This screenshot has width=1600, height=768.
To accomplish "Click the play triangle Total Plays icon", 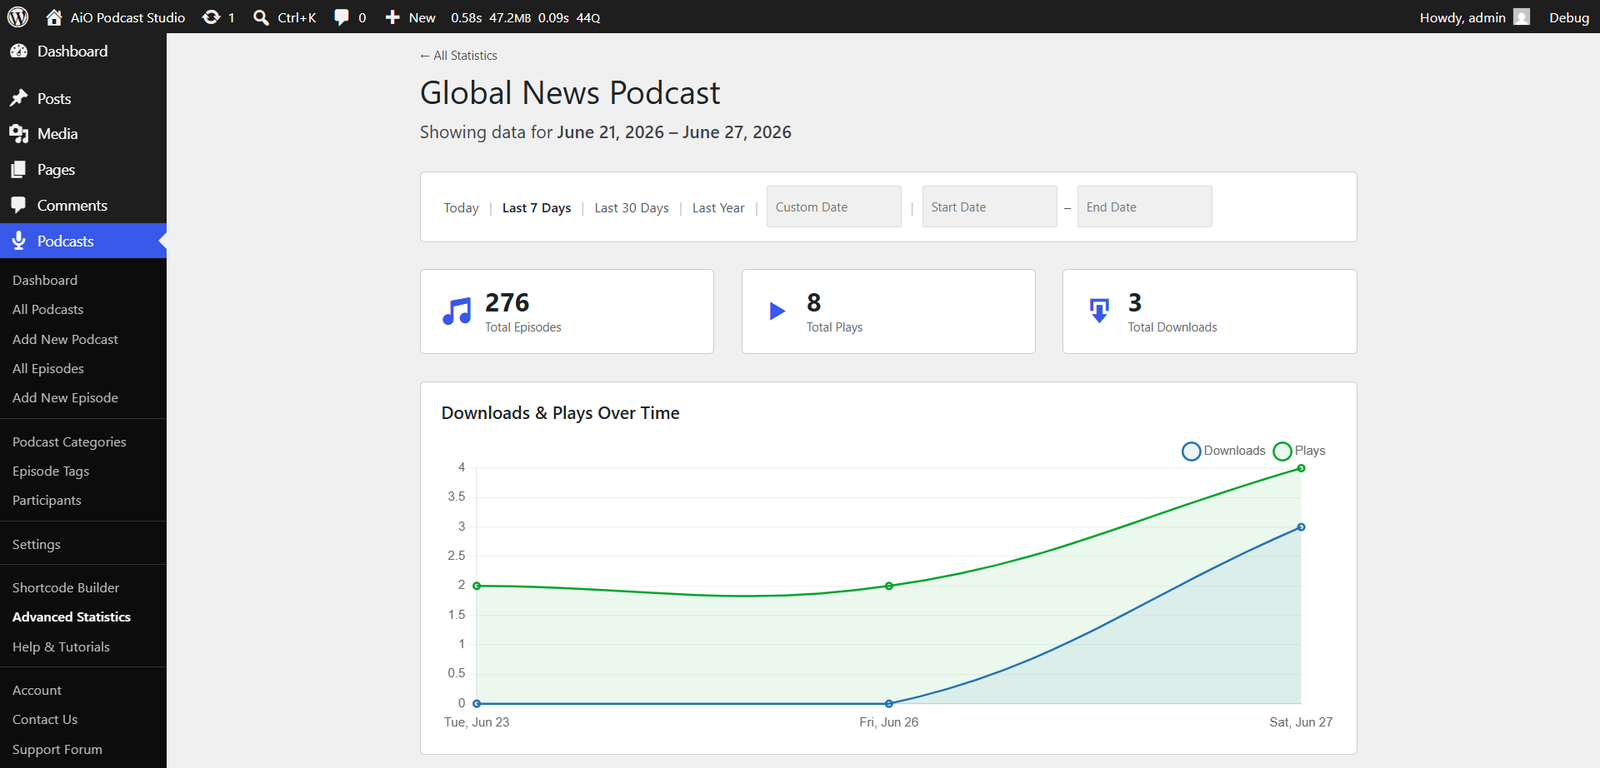I will [x=777, y=311].
